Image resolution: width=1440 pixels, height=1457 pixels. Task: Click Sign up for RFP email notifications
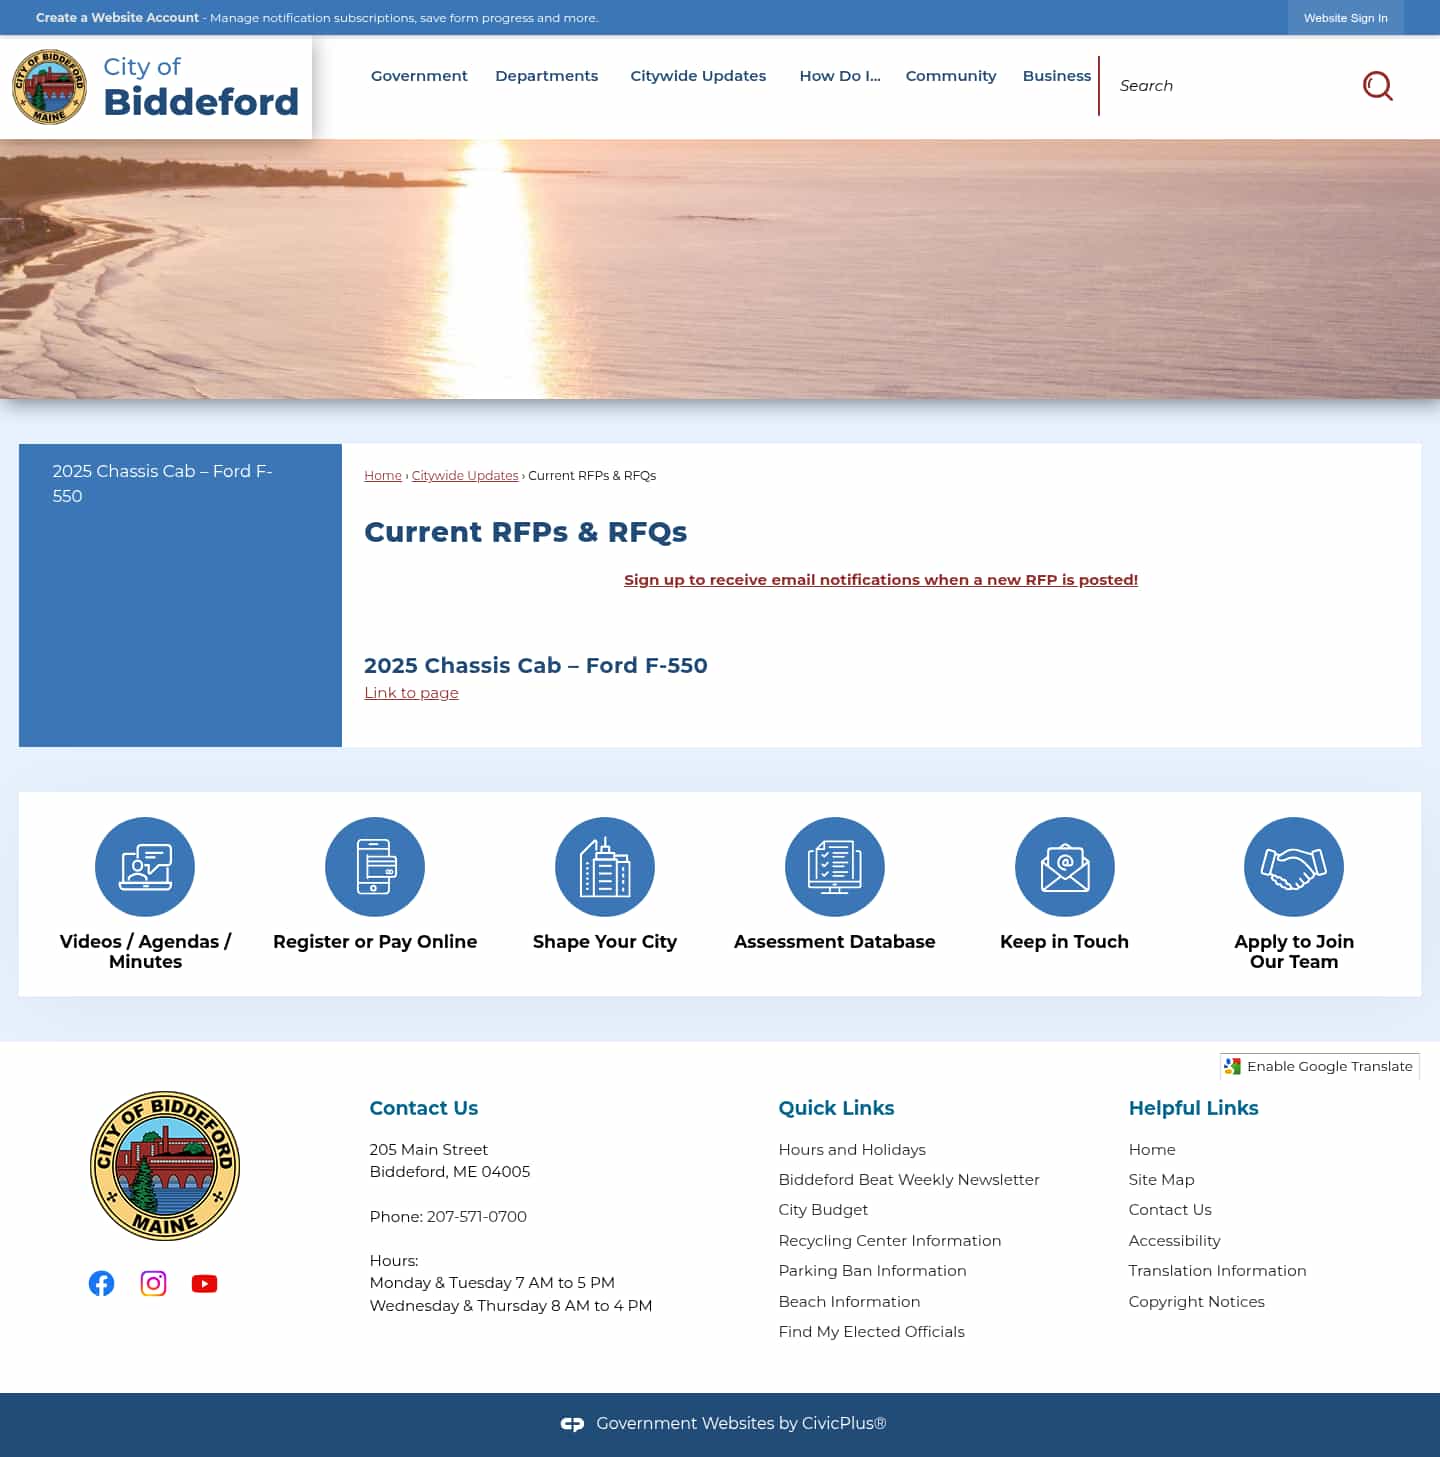click(x=881, y=579)
